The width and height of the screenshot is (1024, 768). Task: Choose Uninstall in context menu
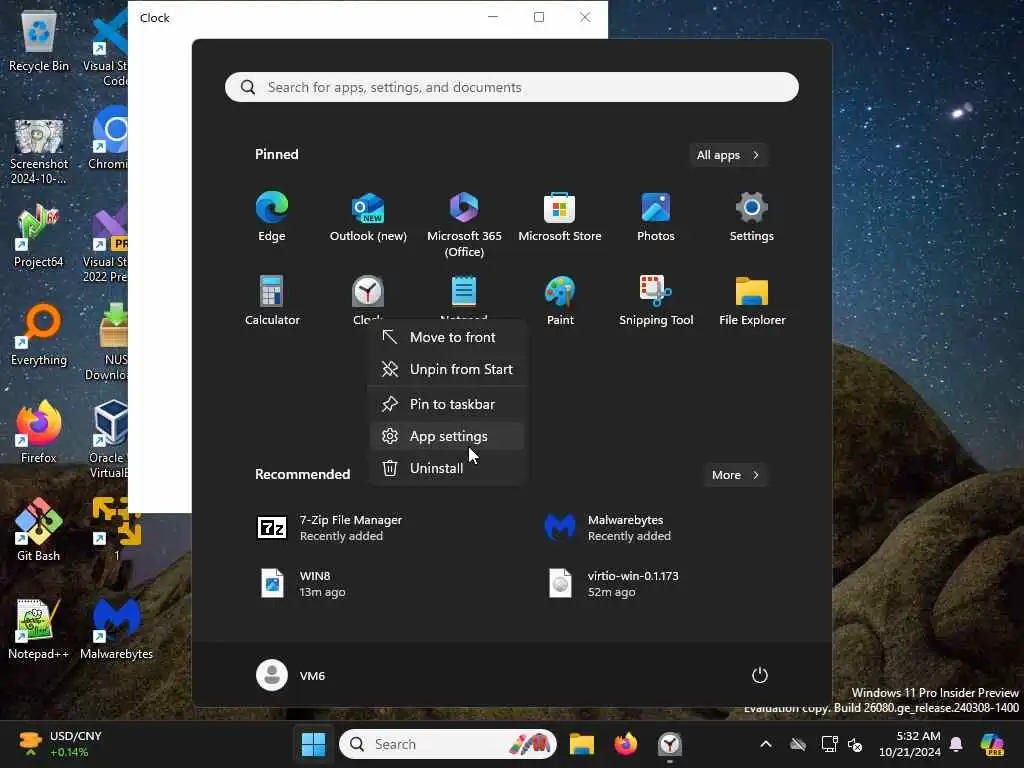tap(447, 468)
